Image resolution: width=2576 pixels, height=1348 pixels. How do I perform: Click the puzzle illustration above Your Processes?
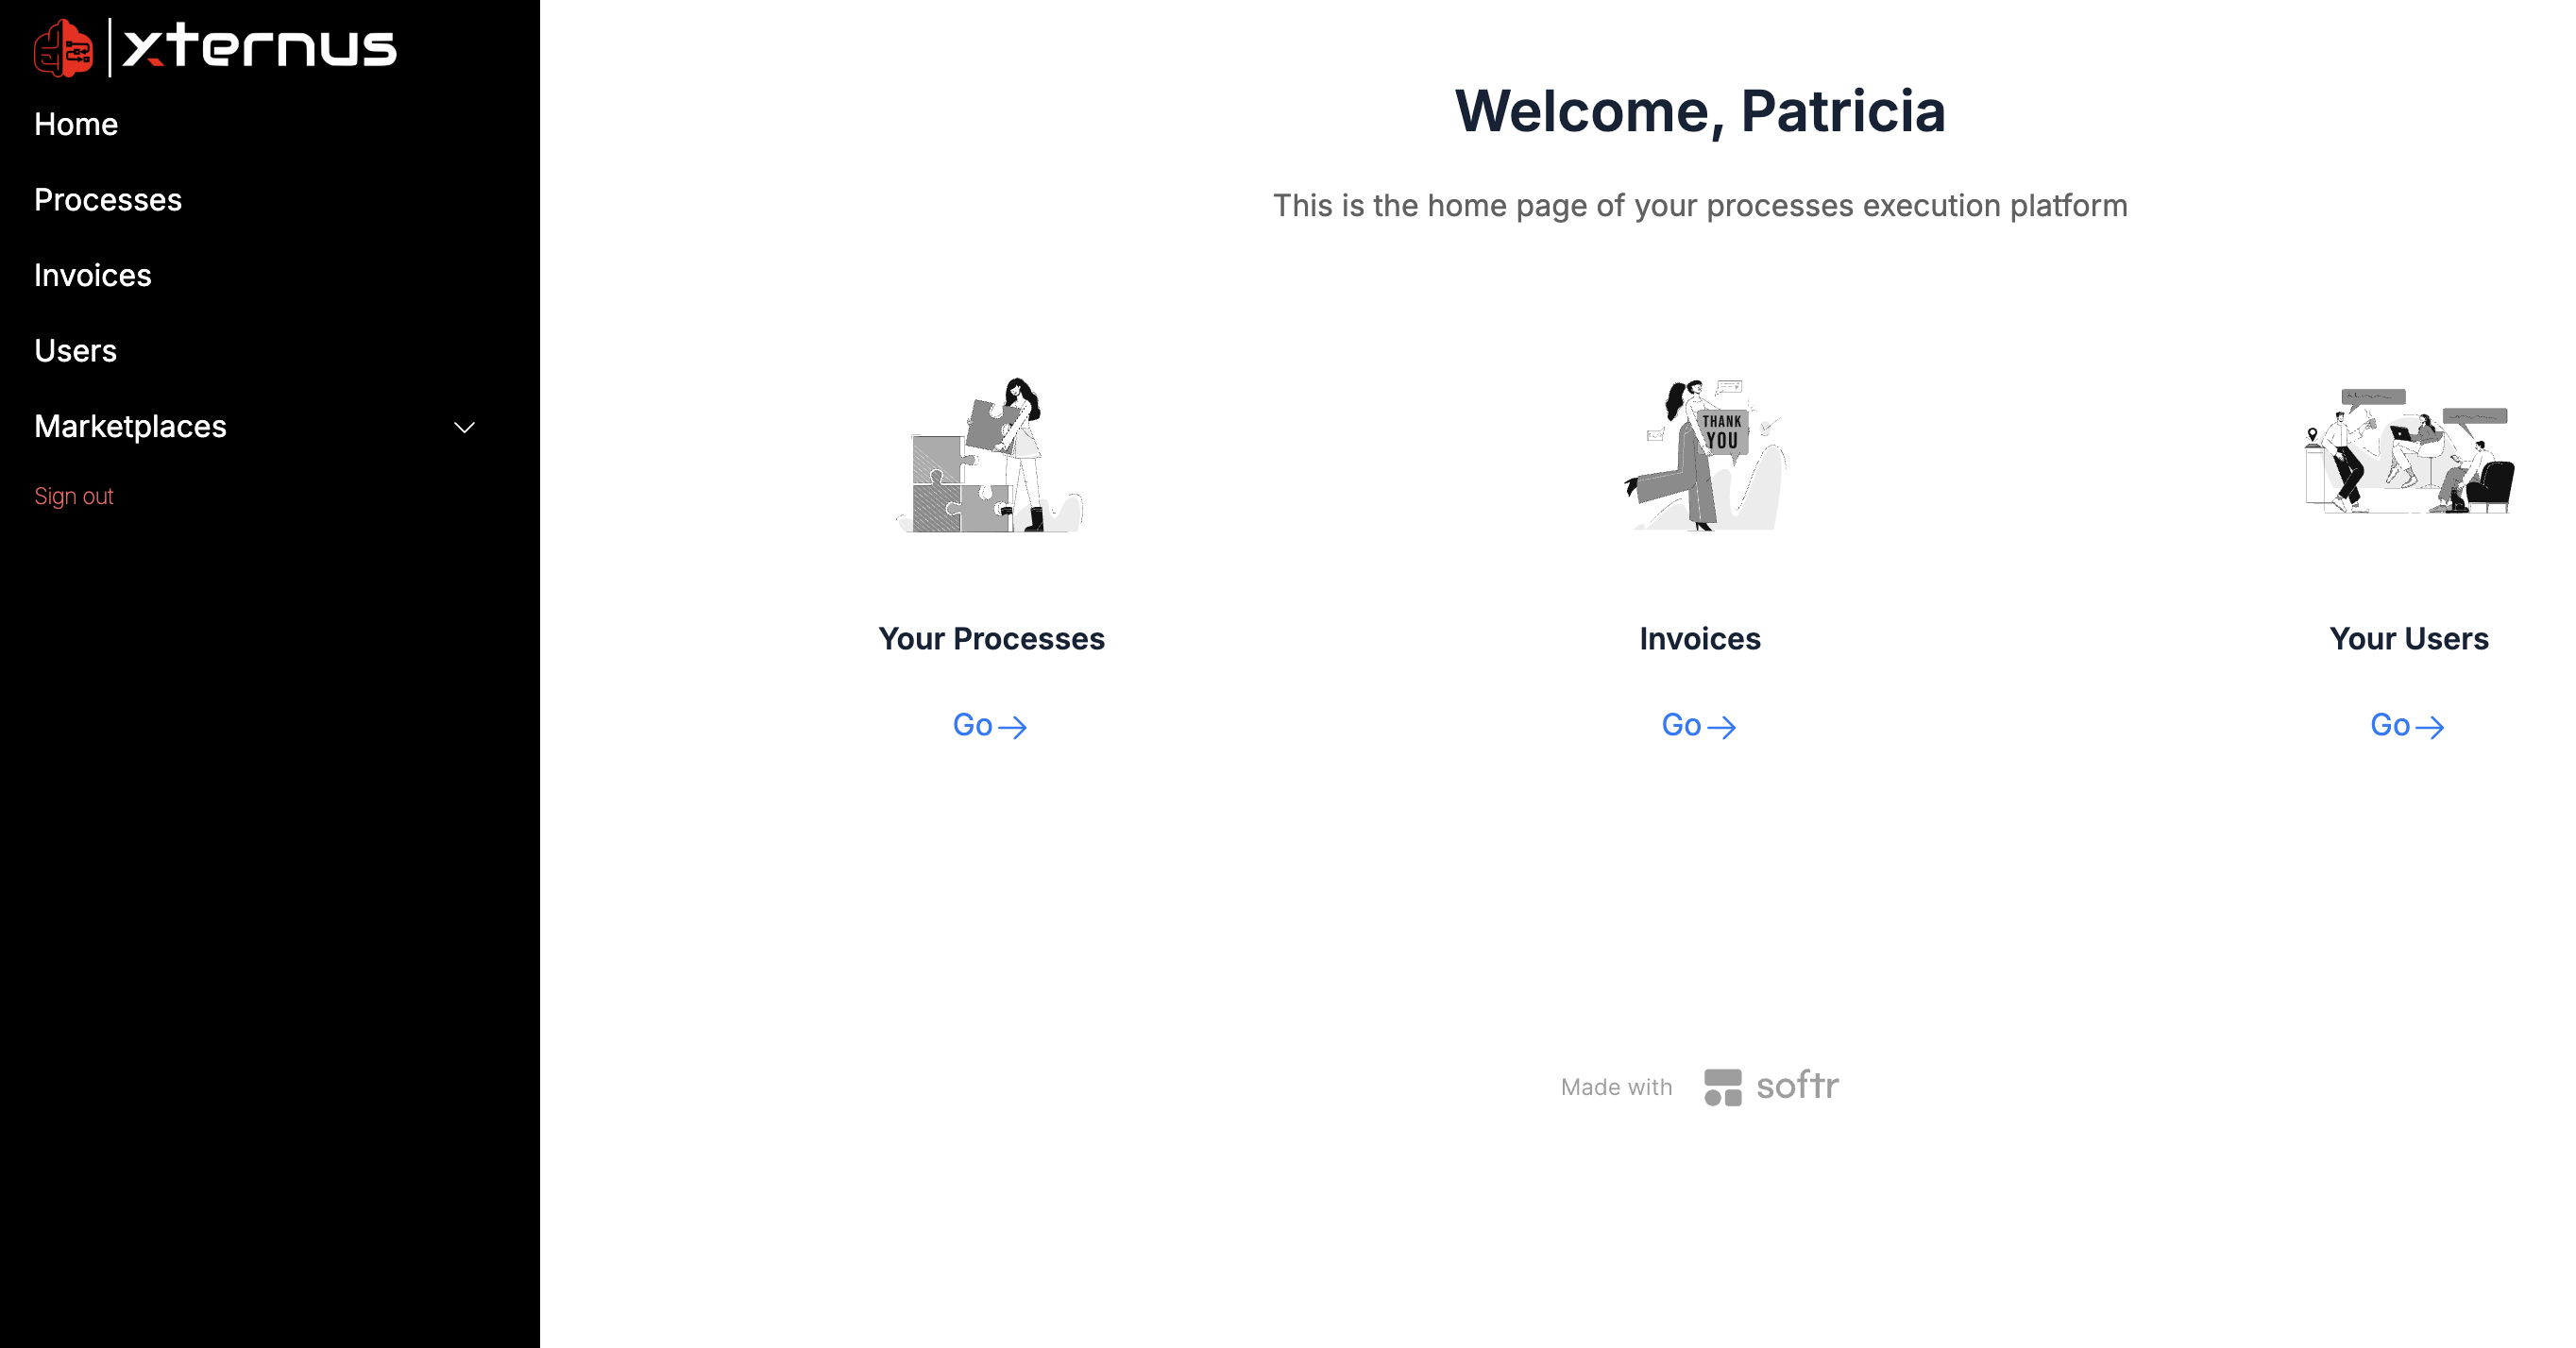990,454
